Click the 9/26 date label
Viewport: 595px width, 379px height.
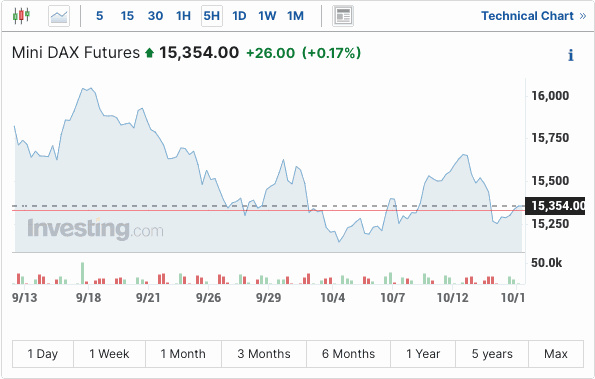(208, 297)
